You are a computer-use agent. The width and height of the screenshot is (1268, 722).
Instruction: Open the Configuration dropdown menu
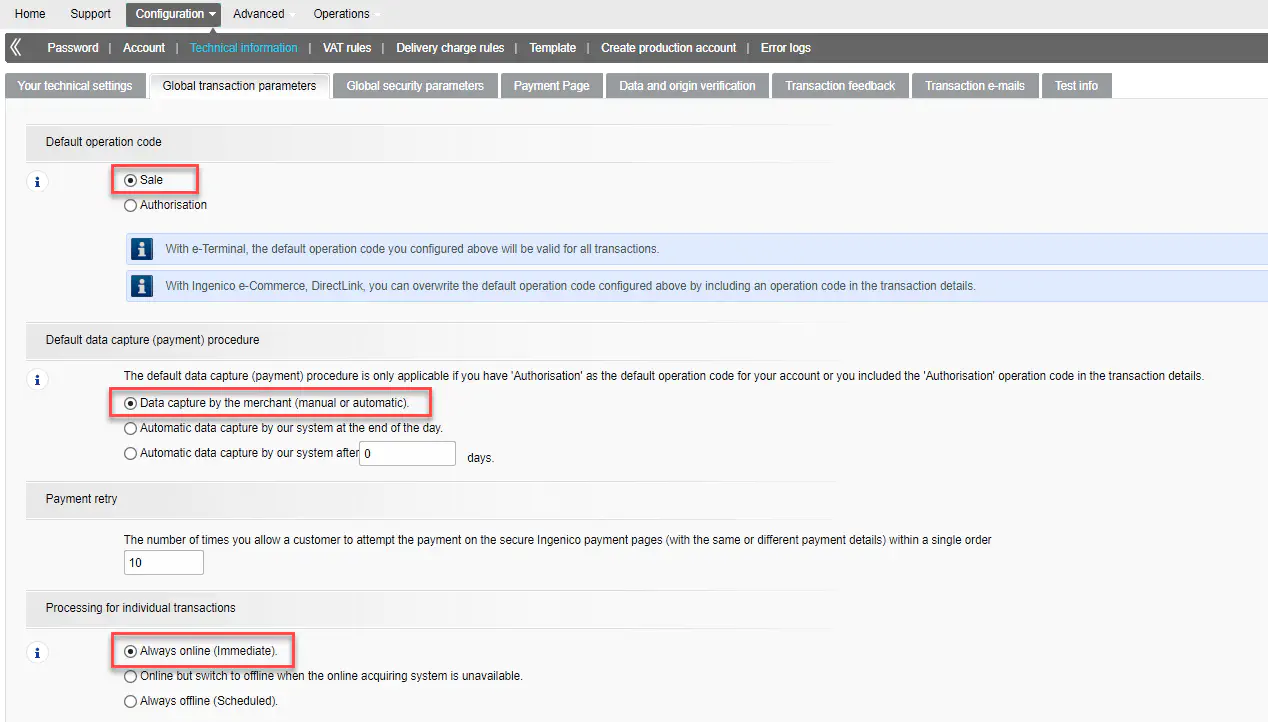pos(175,14)
